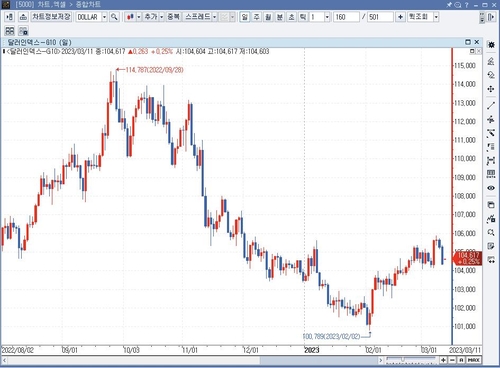
Task: Click the symbol search magnifier icon
Action: click(114, 17)
